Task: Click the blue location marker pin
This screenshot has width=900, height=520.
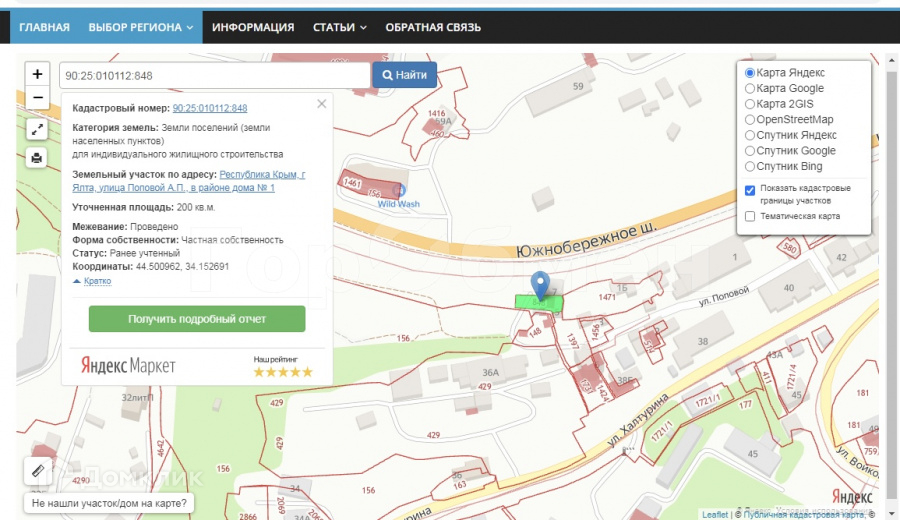Action: pos(539,286)
